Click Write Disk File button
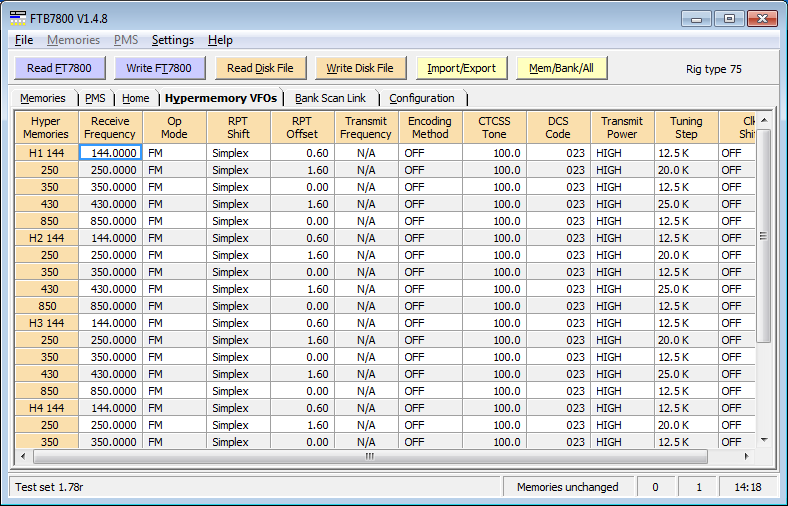788x506 pixels. click(x=360, y=68)
